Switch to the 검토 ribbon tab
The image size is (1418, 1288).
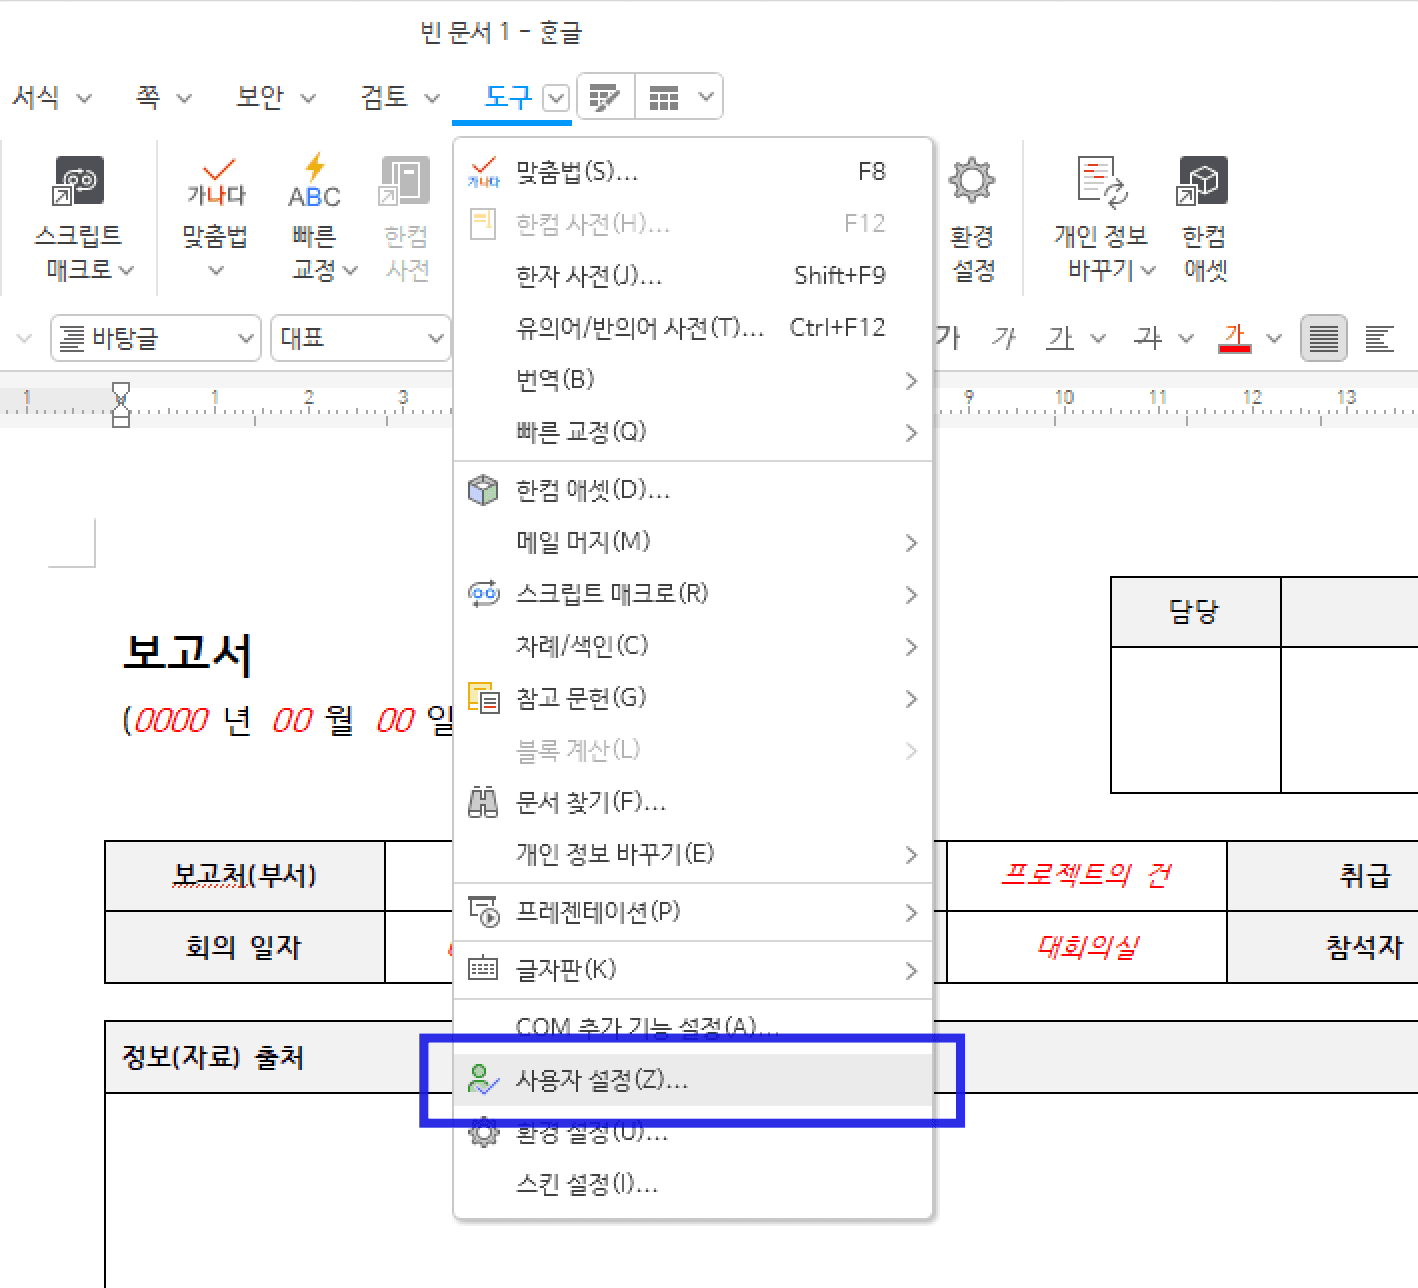click(x=384, y=96)
